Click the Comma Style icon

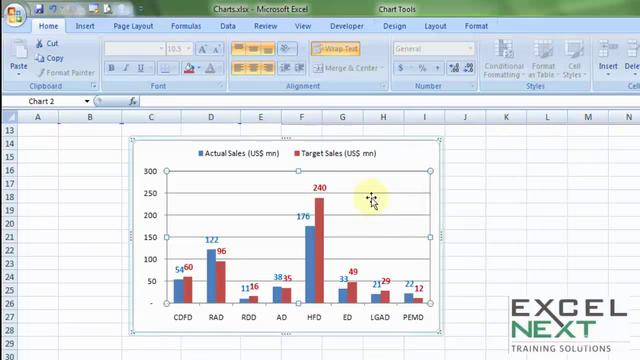(437, 68)
